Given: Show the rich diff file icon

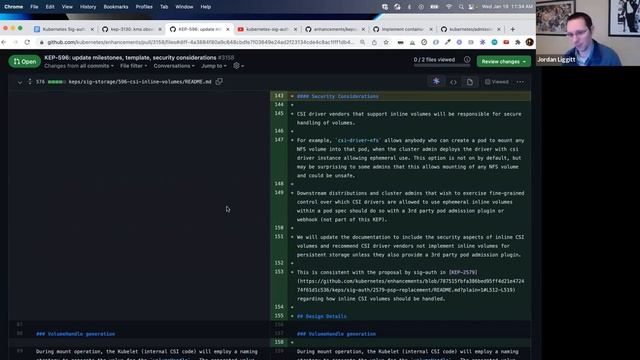Looking at the screenshot, I should point(470,82).
